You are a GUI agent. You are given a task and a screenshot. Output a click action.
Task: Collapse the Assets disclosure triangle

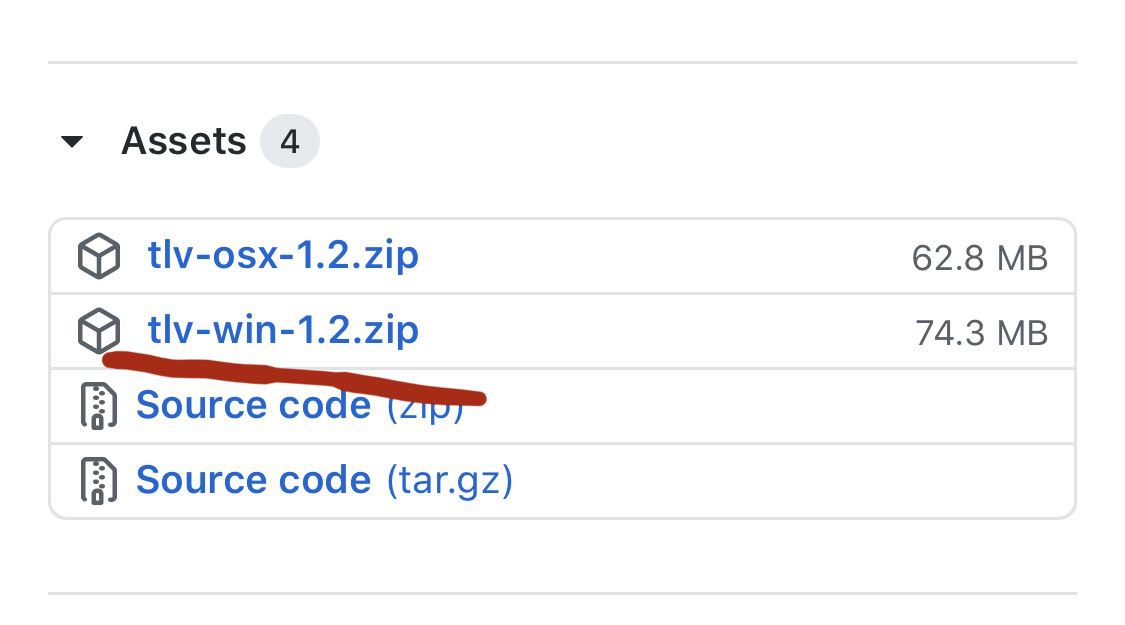pos(71,142)
